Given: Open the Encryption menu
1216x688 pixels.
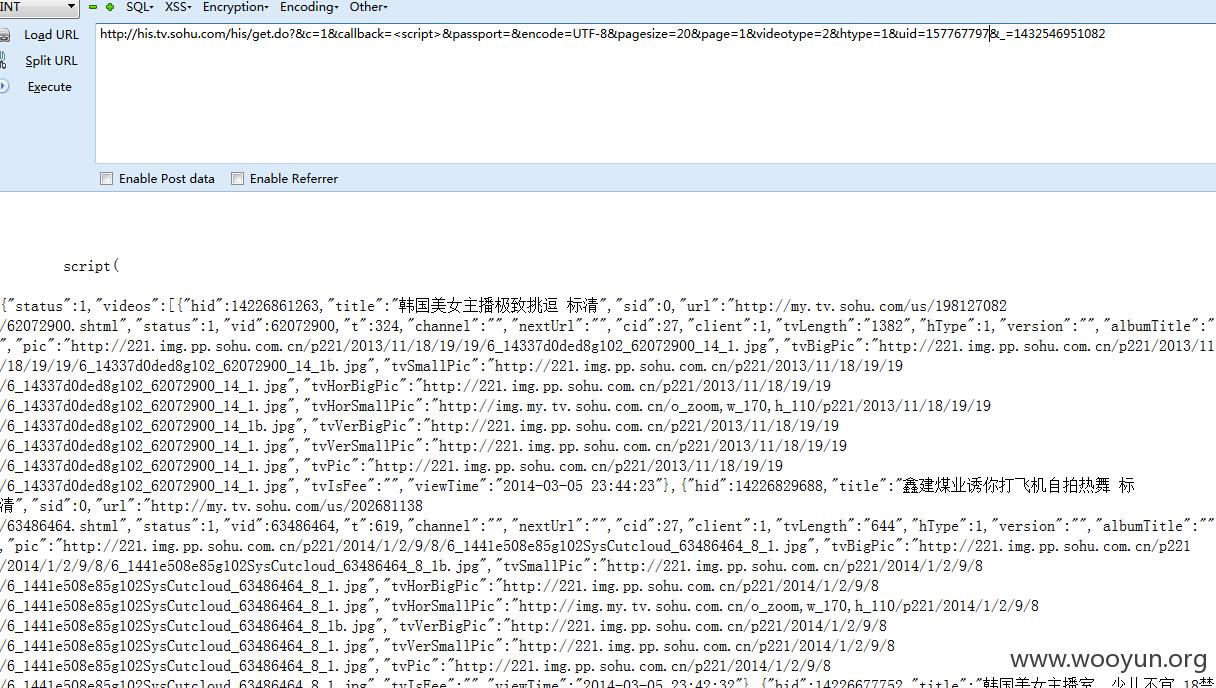Looking at the screenshot, I should point(235,7).
